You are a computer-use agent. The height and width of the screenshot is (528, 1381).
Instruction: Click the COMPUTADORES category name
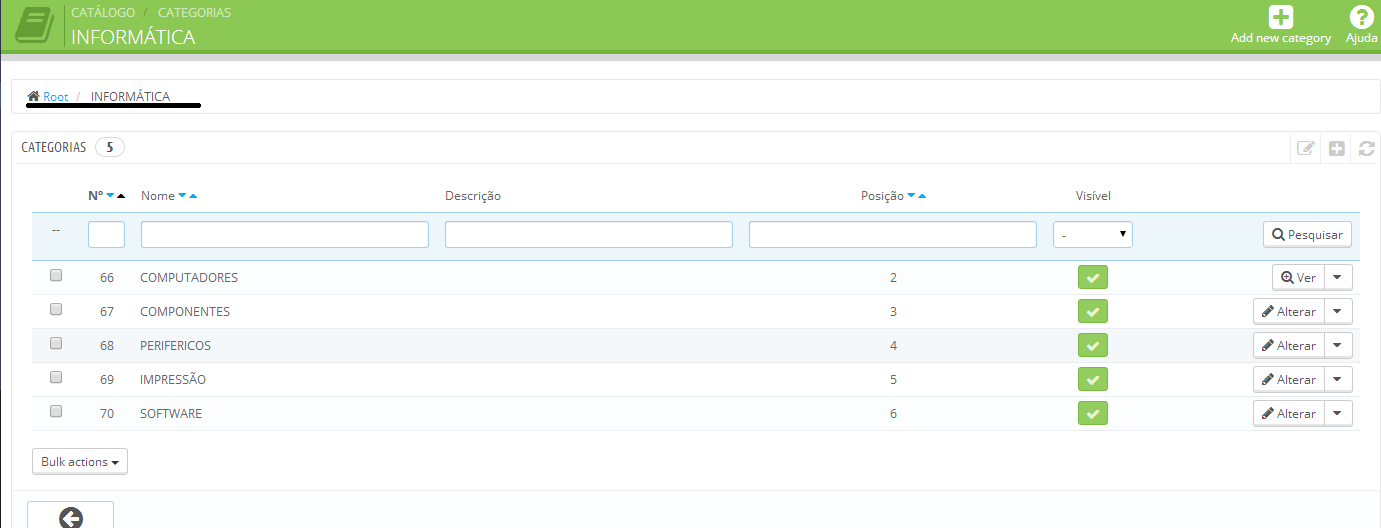pyautogui.click(x=189, y=278)
